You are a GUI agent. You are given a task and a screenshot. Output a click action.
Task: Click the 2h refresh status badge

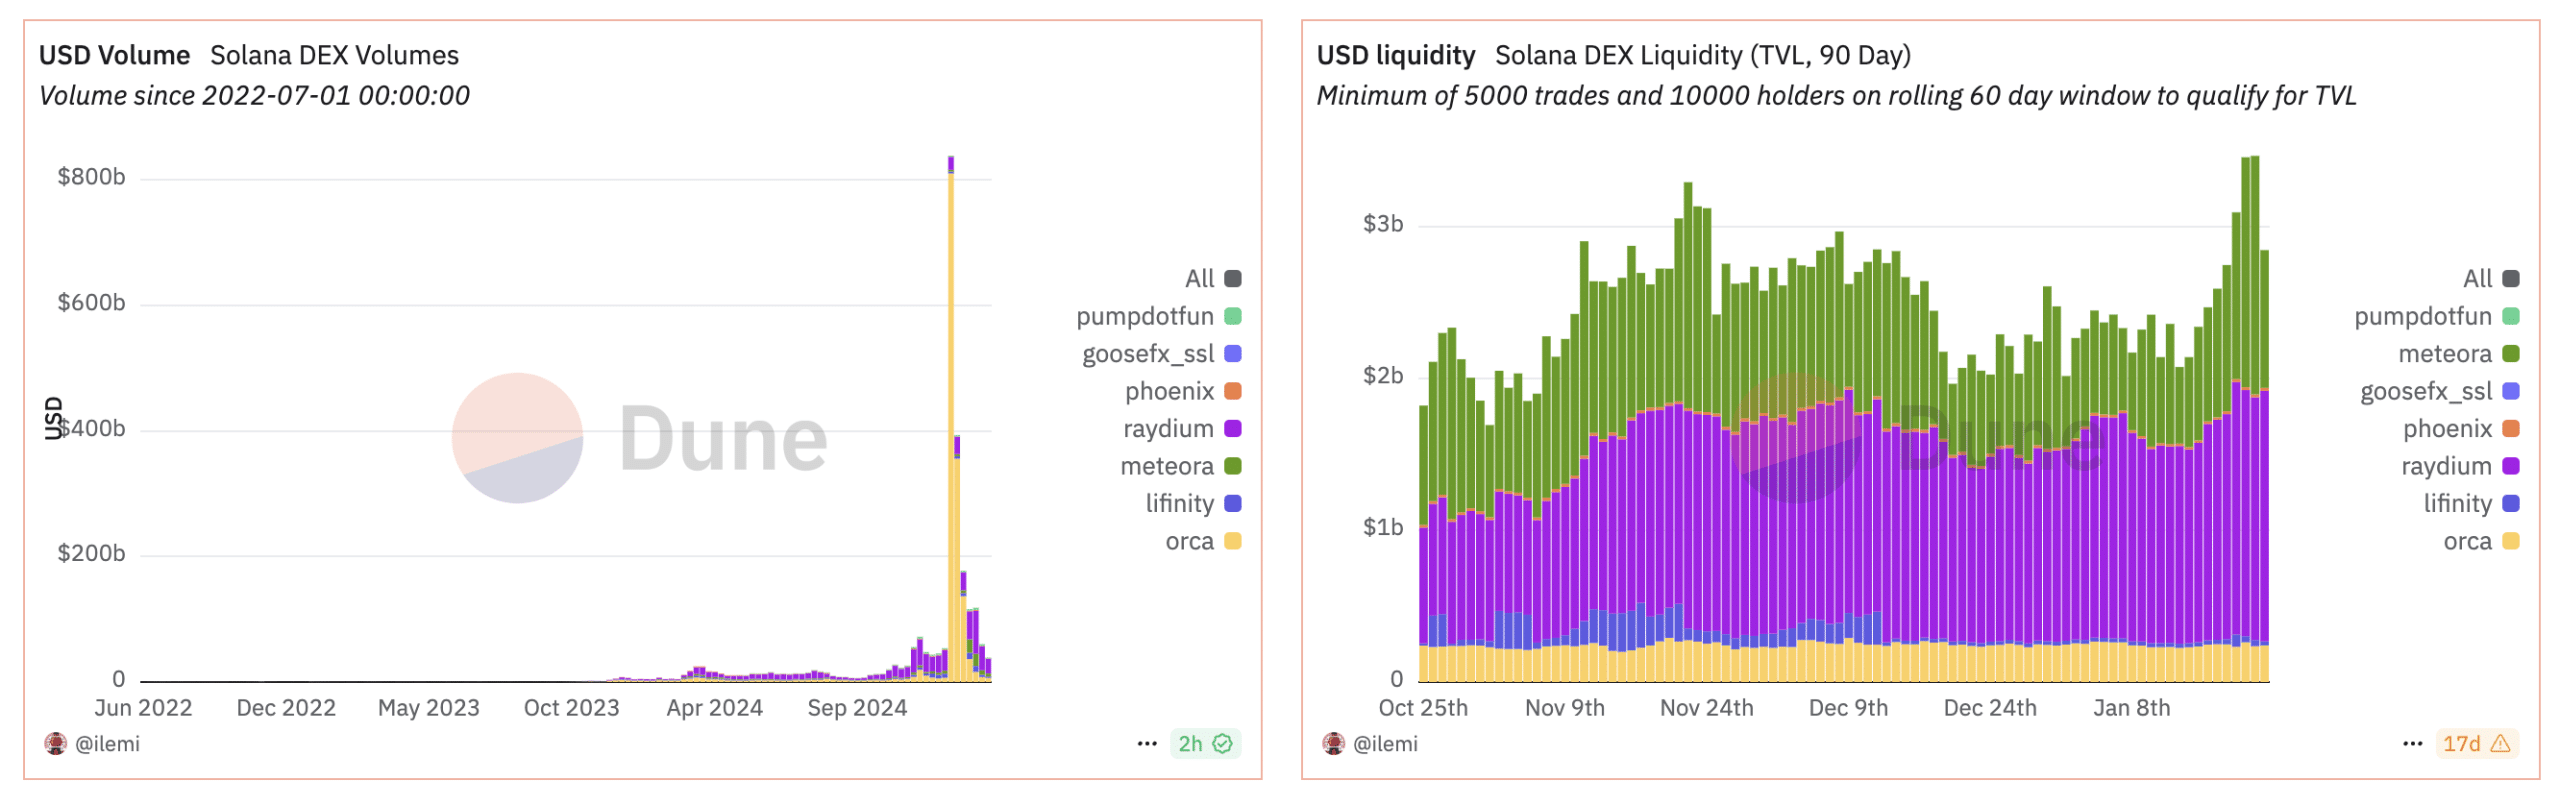tap(1204, 743)
